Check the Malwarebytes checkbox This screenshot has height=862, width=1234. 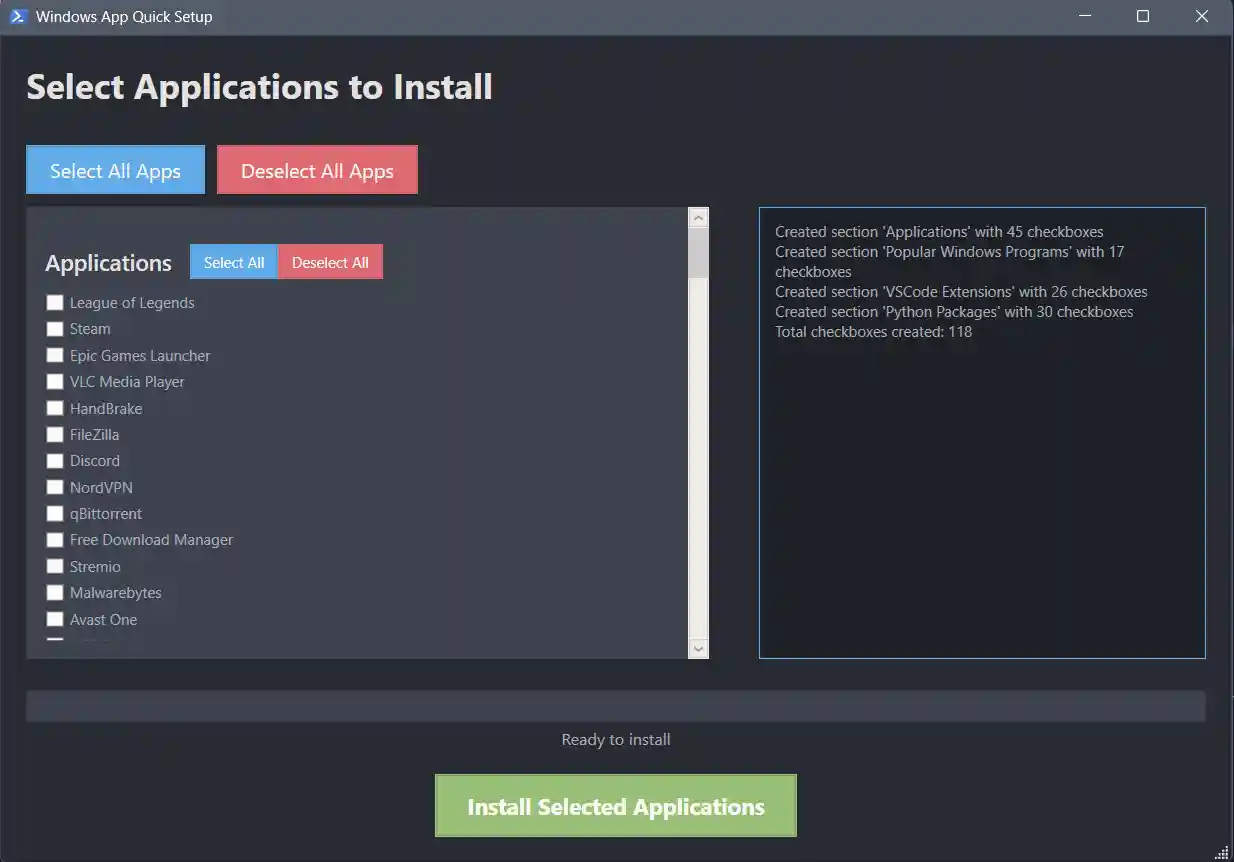click(55, 592)
